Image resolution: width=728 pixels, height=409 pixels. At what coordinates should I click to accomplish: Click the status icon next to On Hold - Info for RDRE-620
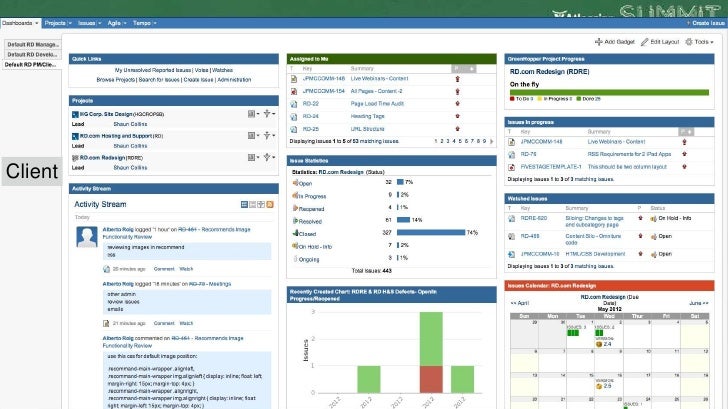point(653,219)
